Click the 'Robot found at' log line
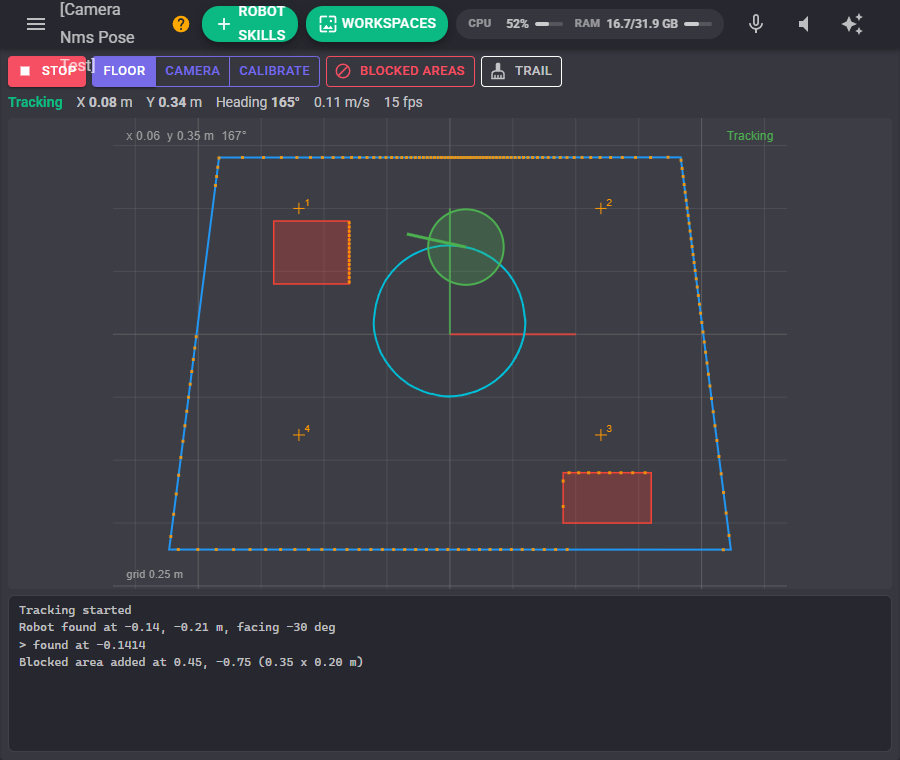The height and width of the screenshot is (760, 900). point(177,627)
